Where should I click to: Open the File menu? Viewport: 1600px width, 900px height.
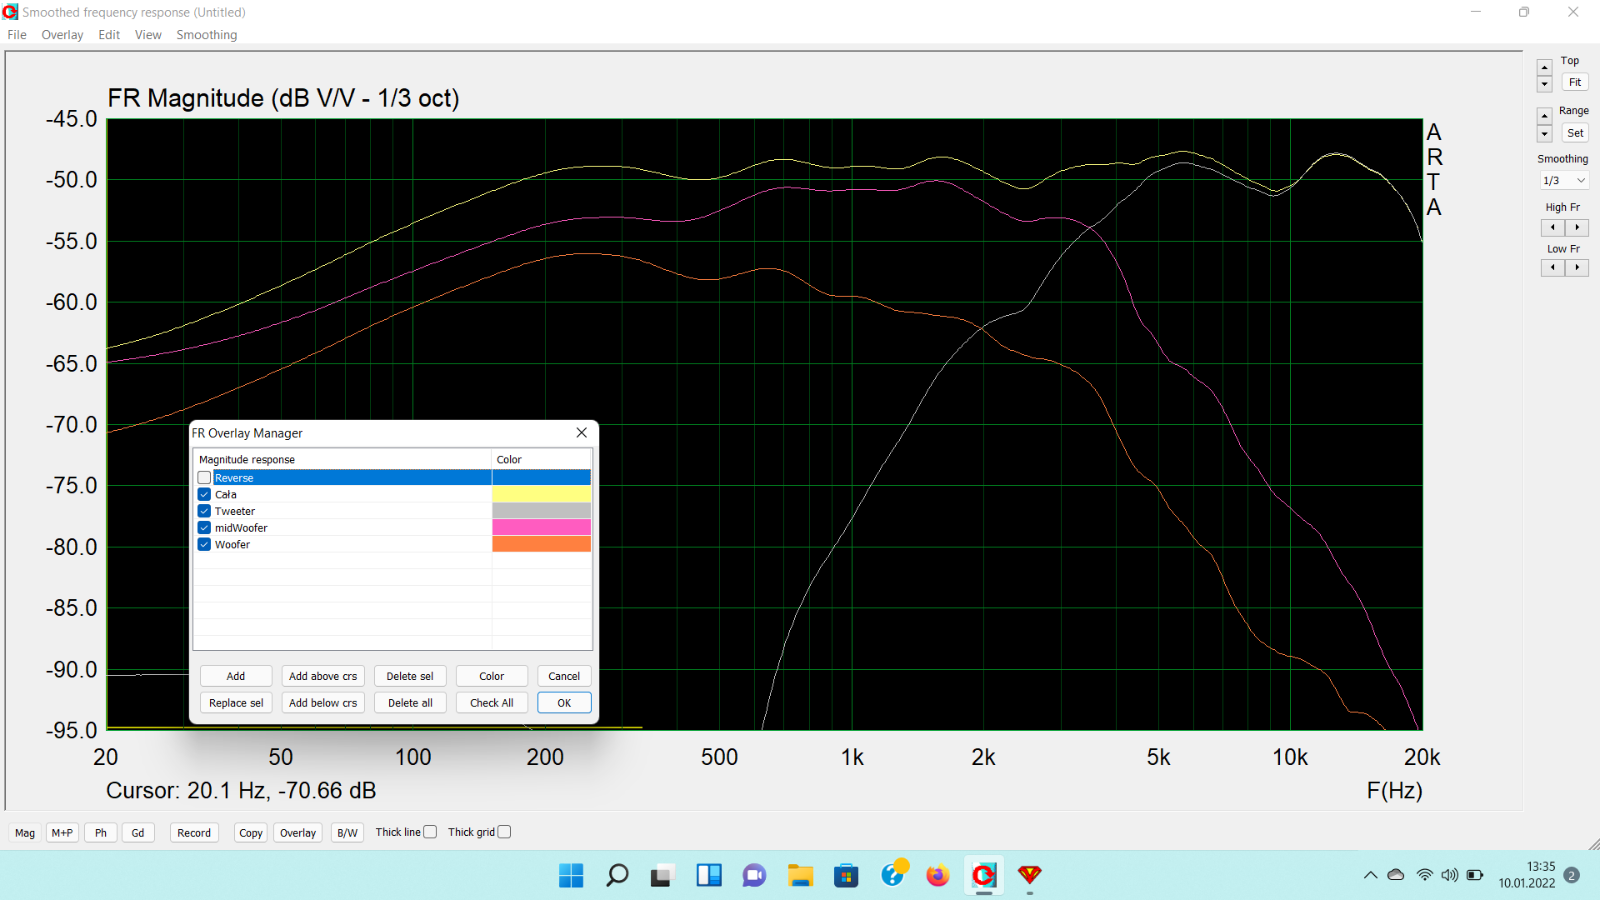17,35
